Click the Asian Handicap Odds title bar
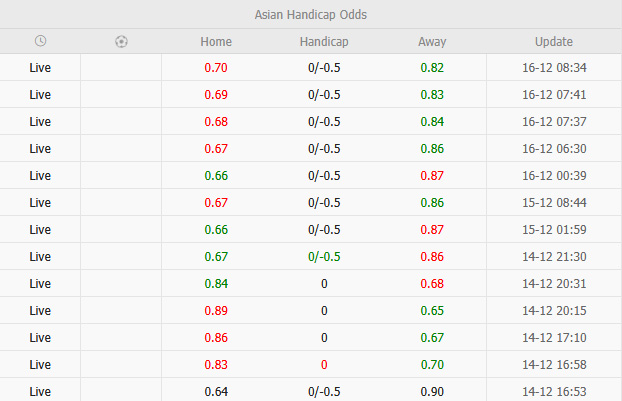The height and width of the screenshot is (401, 622). 311,15
